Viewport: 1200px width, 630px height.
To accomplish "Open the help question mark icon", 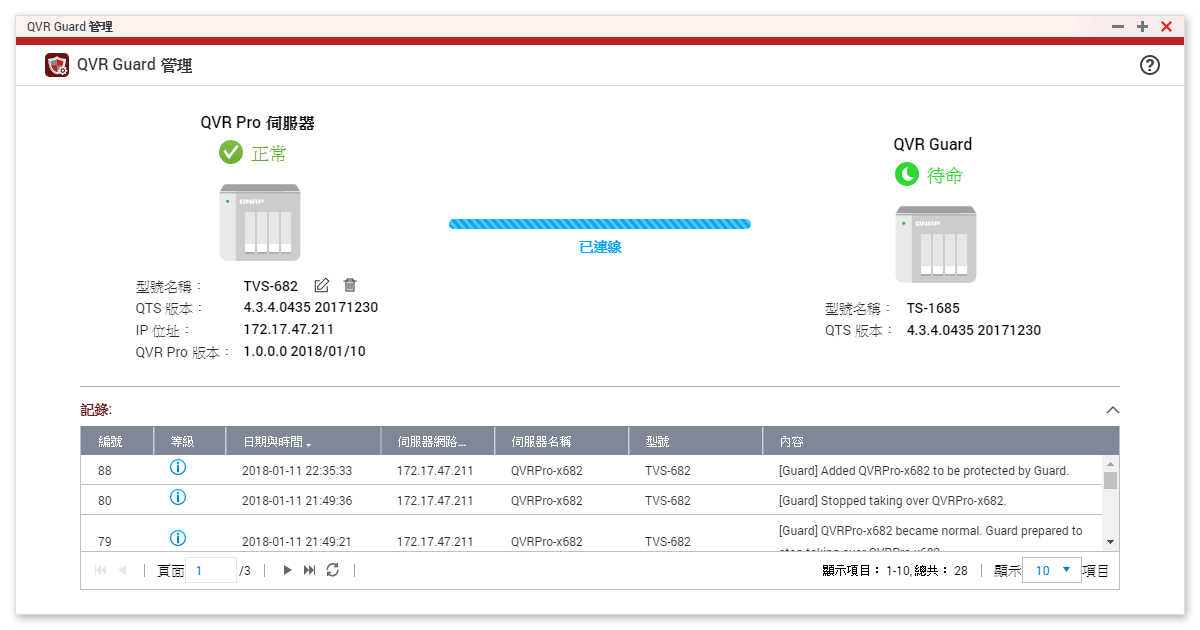I will click(x=1150, y=65).
